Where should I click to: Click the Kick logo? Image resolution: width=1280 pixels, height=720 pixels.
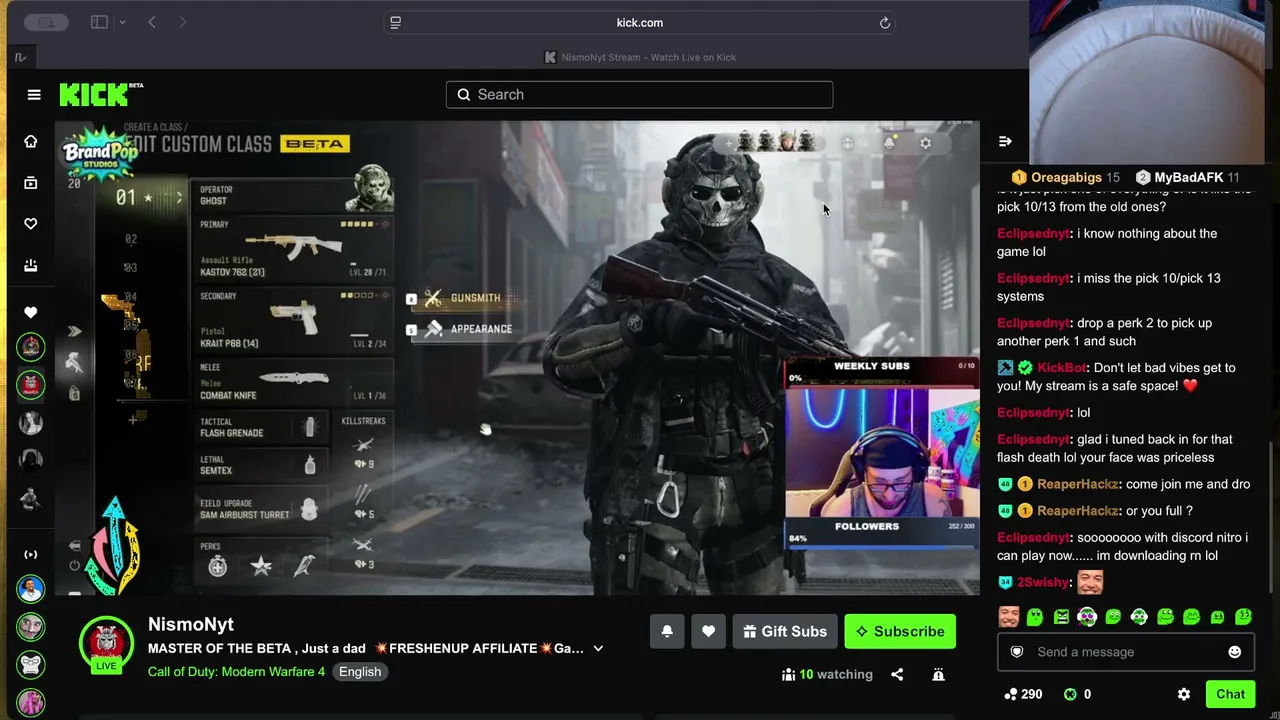pos(101,94)
